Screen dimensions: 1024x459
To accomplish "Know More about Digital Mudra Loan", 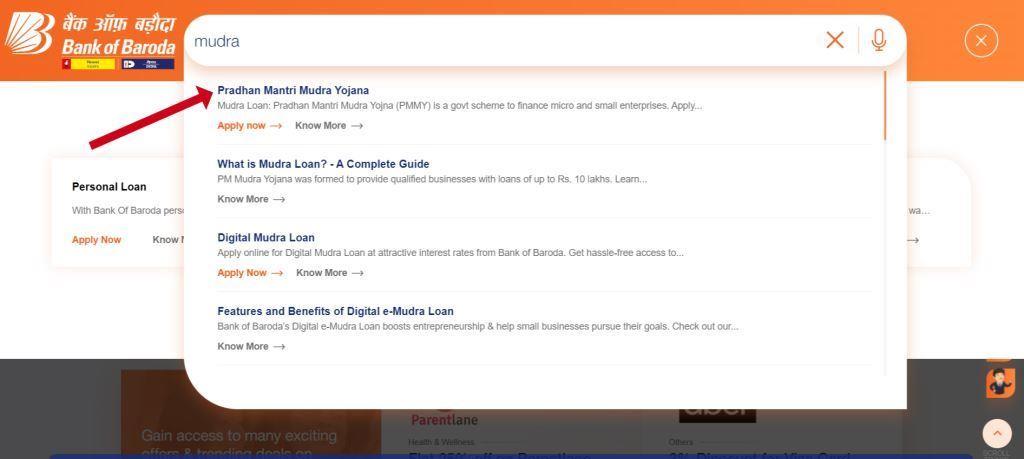I will point(330,273).
